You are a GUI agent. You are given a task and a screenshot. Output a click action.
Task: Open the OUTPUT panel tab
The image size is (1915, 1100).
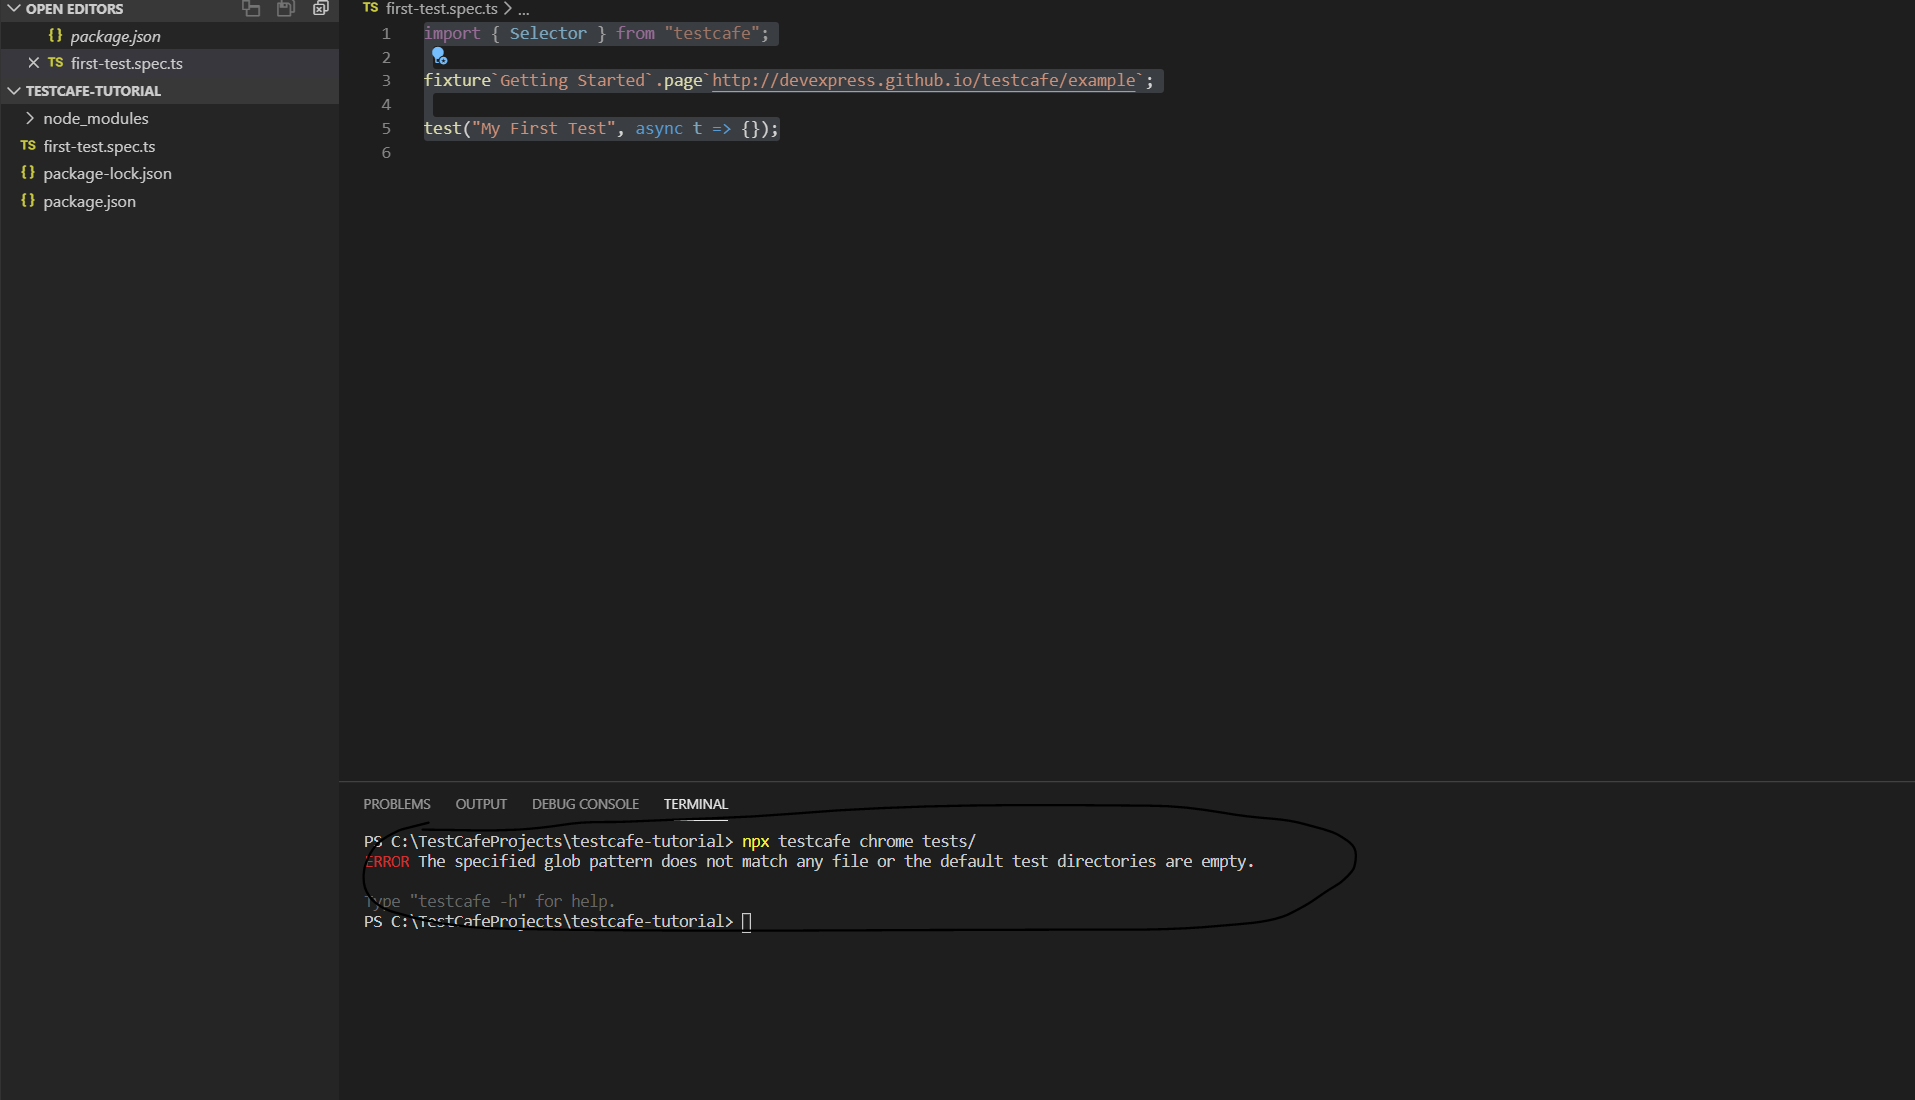[481, 804]
